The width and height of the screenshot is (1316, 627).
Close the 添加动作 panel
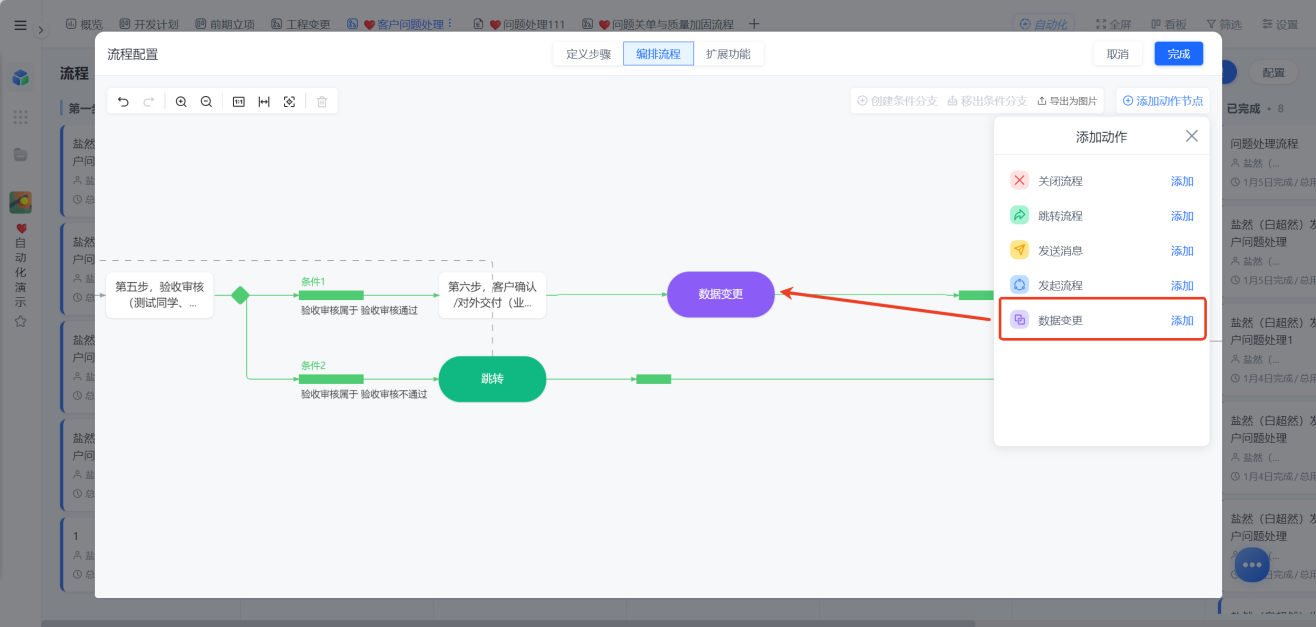click(1191, 136)
